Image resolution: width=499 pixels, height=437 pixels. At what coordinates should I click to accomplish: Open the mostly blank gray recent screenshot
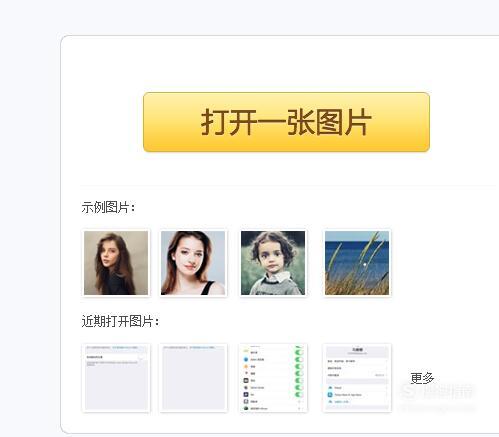pos(194,378)
